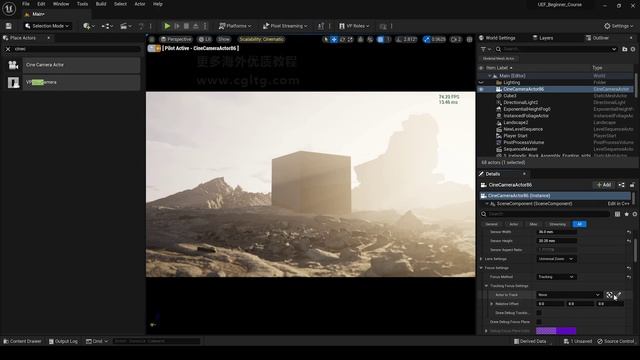Image resolution: width=640 pixels, height=360 pixels.
Task: Open the editor Settings menu
Action: (x=618, y=26)
